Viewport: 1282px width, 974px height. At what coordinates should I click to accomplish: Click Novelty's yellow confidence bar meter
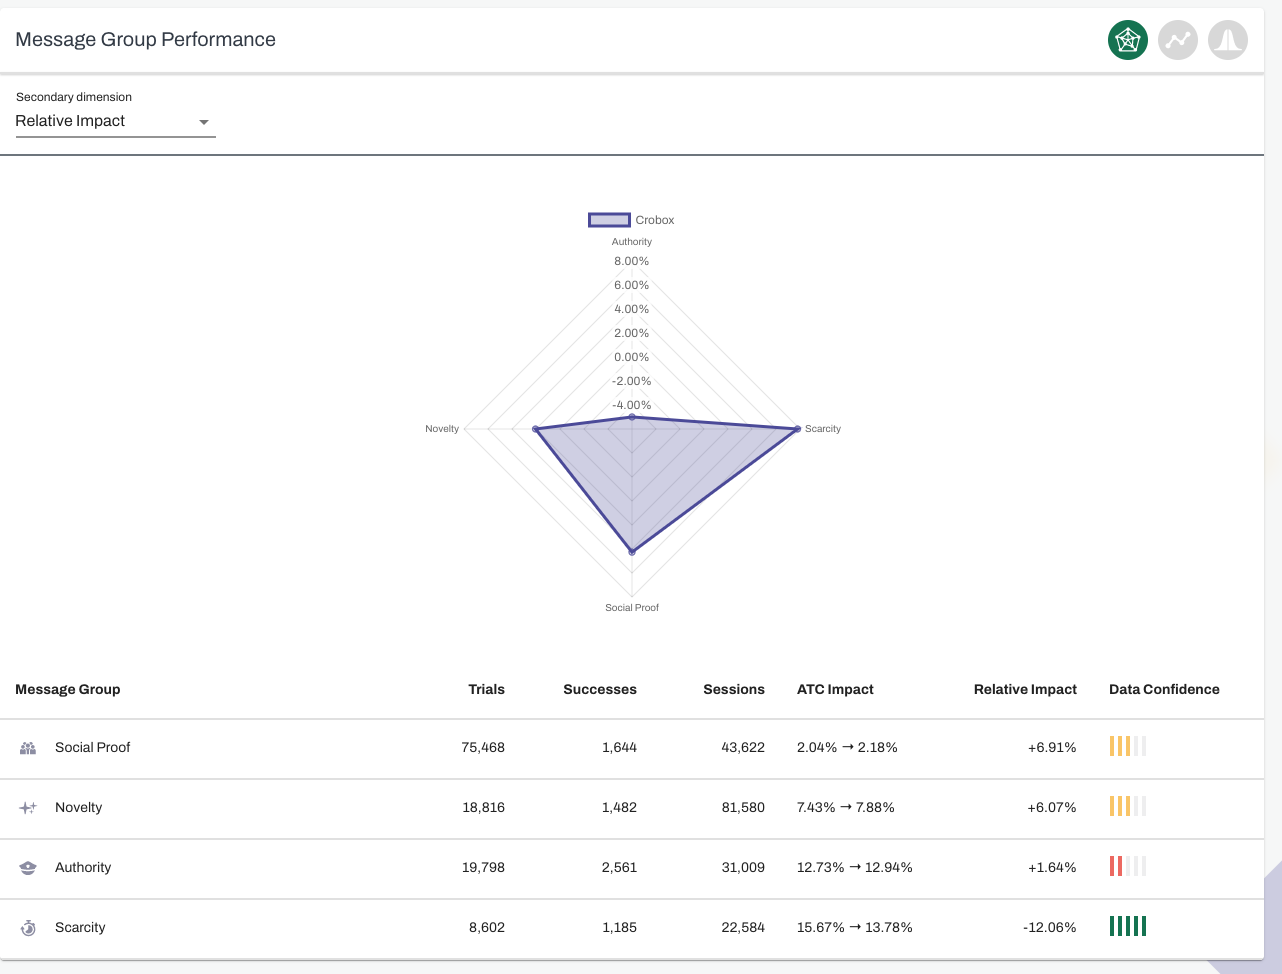click(1127, 806)
